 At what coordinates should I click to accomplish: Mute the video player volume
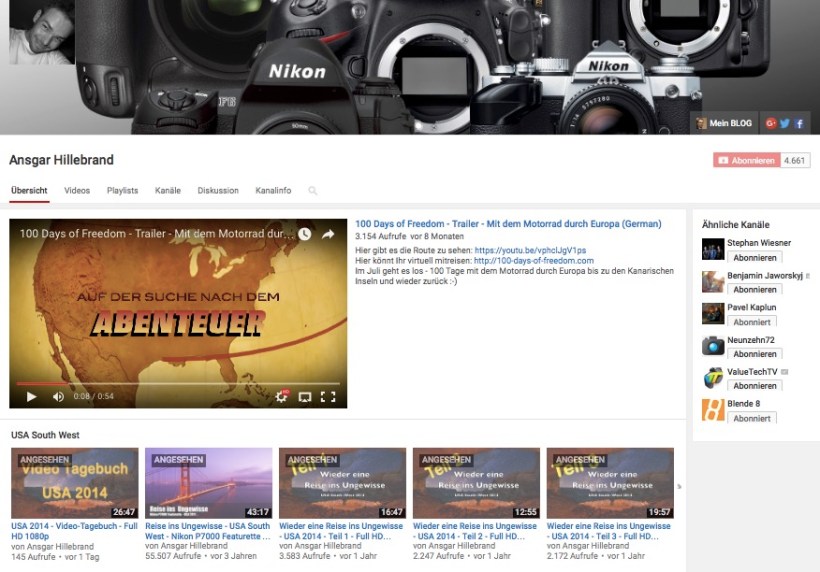pos(58,397)
